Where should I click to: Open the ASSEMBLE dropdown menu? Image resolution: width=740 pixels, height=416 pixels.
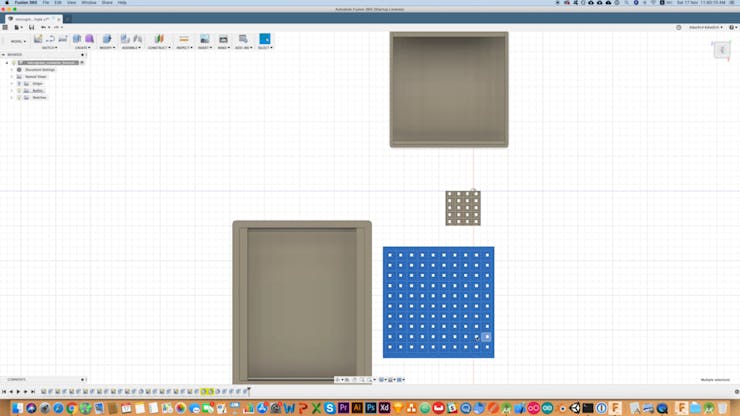pos(131,48)
